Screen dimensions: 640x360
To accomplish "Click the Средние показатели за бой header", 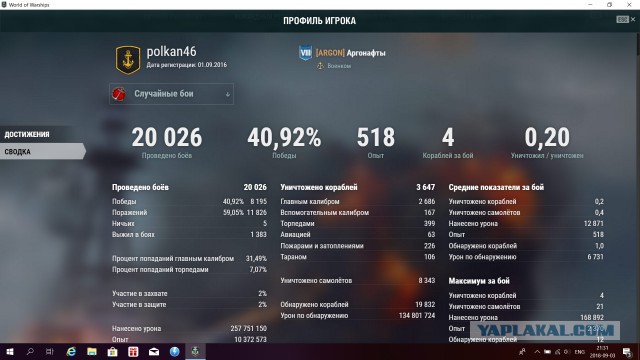I will [x=496, y=187].
